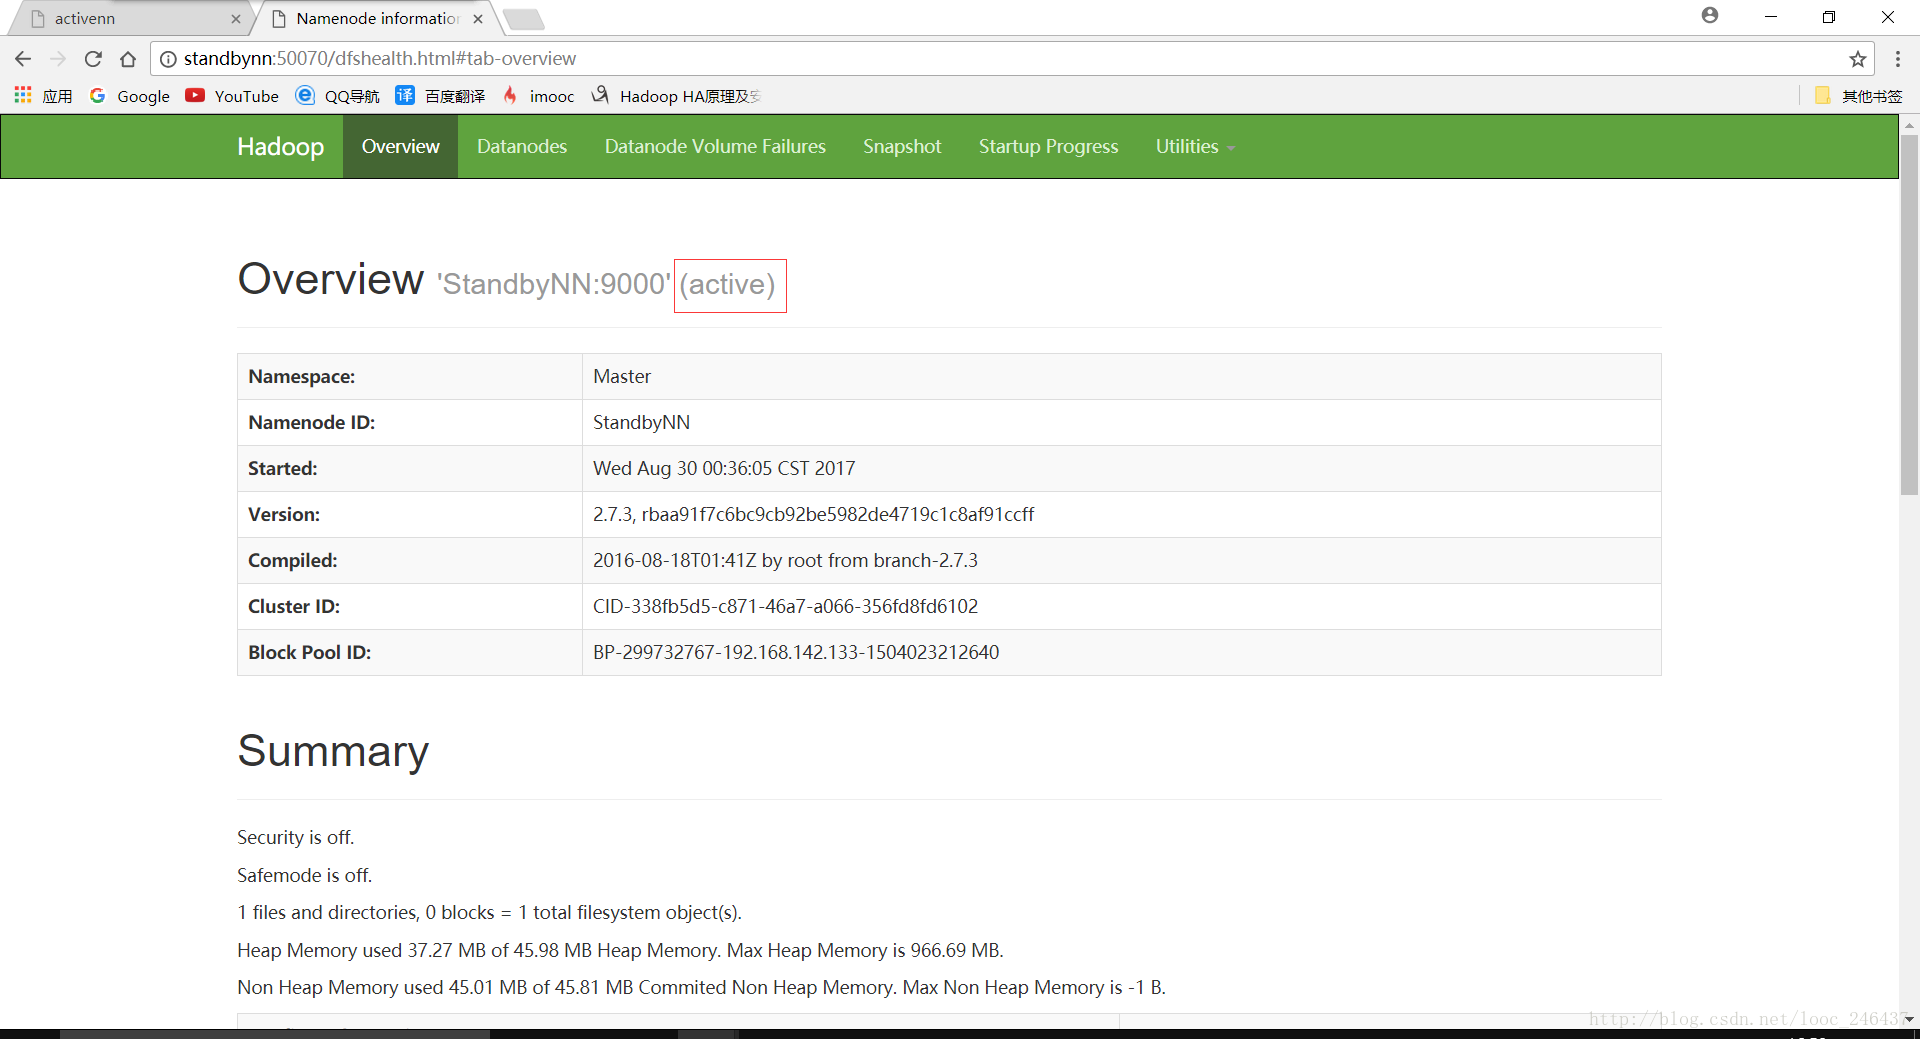1920x1039 pixels.
Task: Click the 'Safemode is off.' line
Action: pyautogui.click(x=304, y=876)
